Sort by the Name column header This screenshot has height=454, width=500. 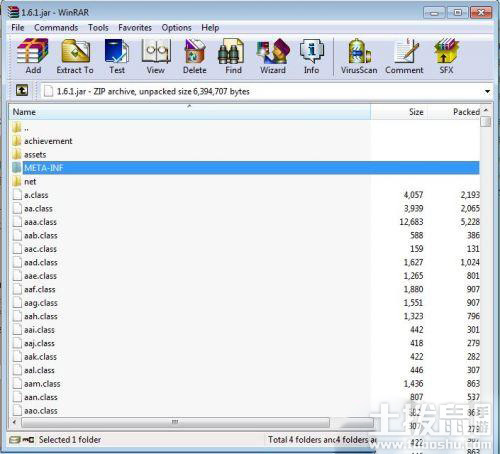[x=189, y=112]
